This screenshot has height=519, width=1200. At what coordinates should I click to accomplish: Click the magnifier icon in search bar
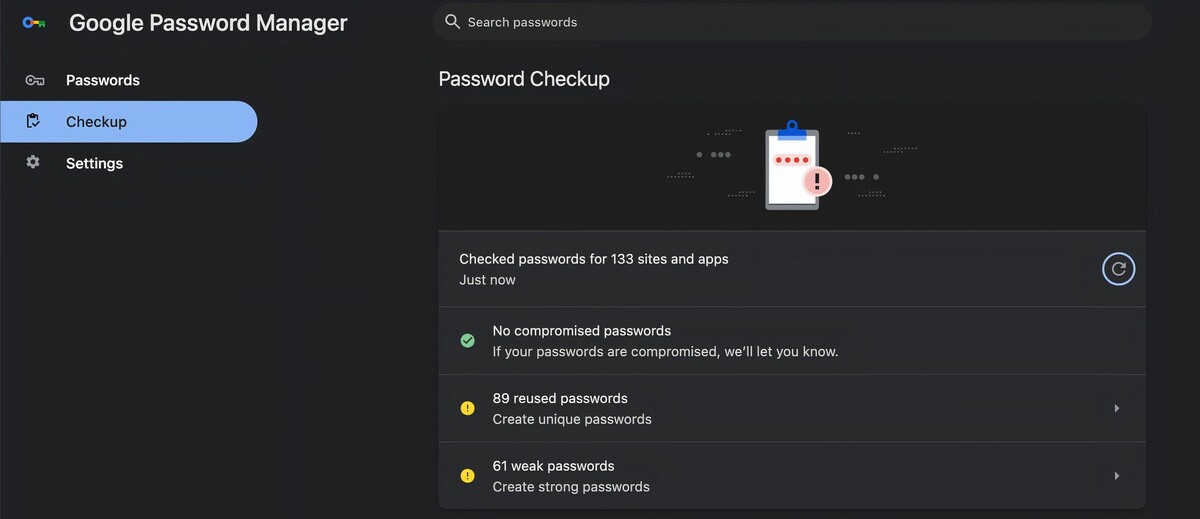click(453, 22)
